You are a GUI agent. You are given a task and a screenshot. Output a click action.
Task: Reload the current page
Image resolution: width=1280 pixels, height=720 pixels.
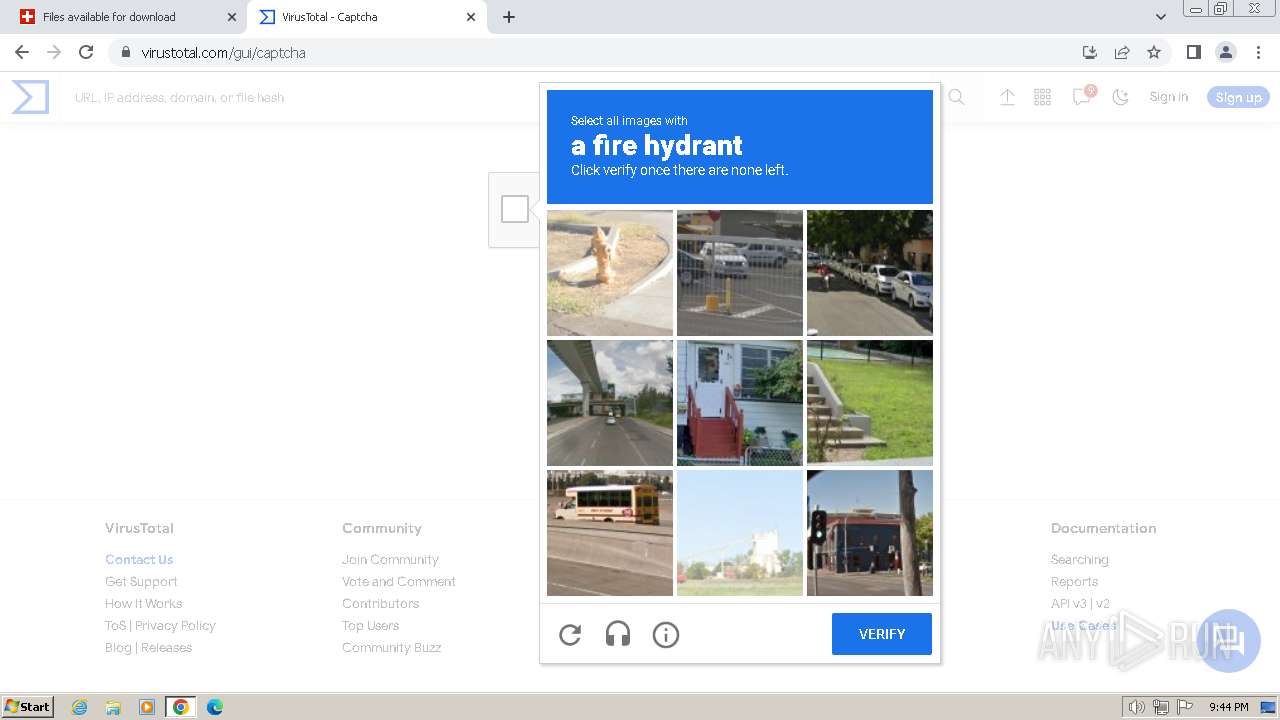(x=86, y=52)
